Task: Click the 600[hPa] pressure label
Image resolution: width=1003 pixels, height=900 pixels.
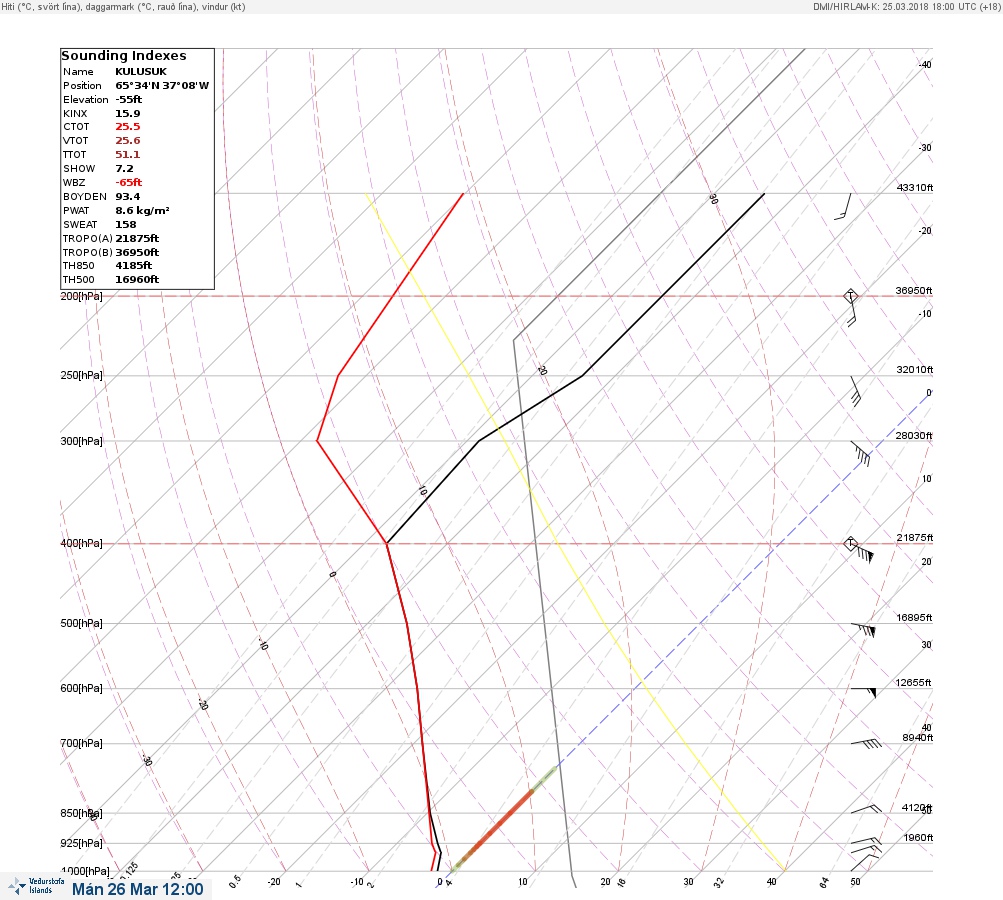Action: pos(81,688)
